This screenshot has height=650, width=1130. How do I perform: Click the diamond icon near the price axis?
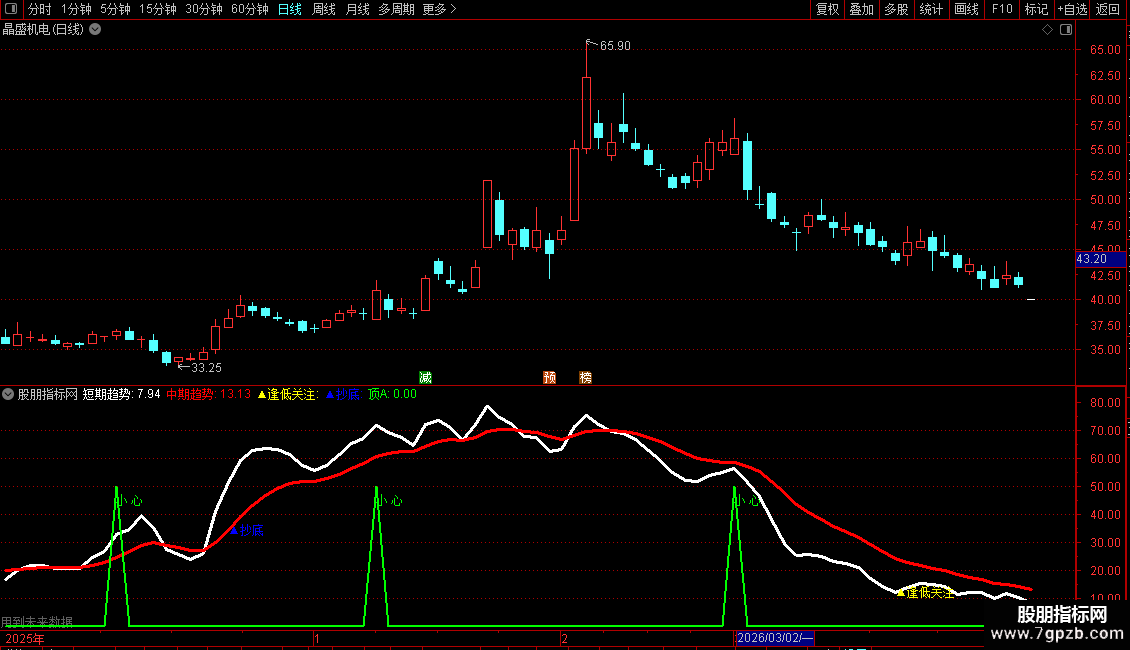(x=1047, y=30)
